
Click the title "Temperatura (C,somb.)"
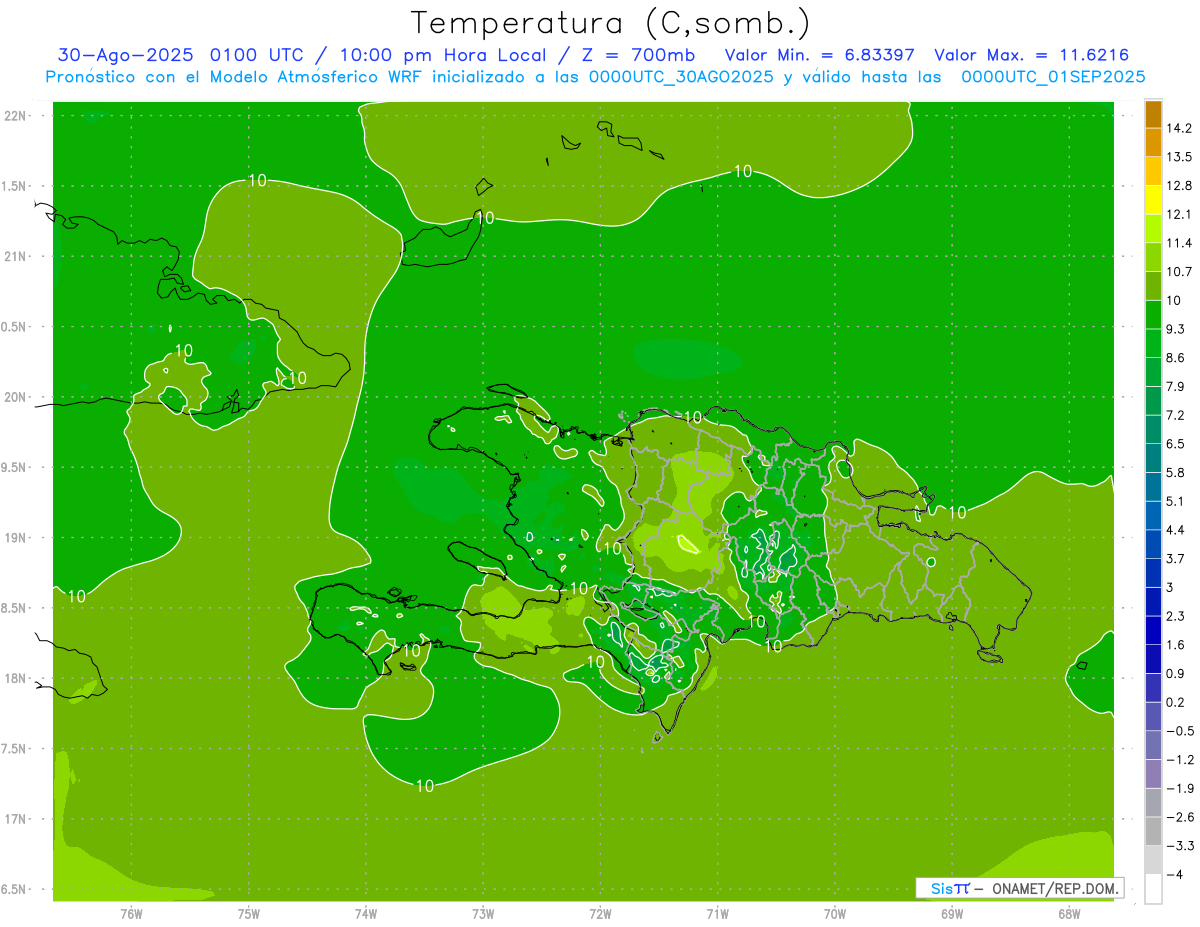pyautogui.click(x=611, y=23)
